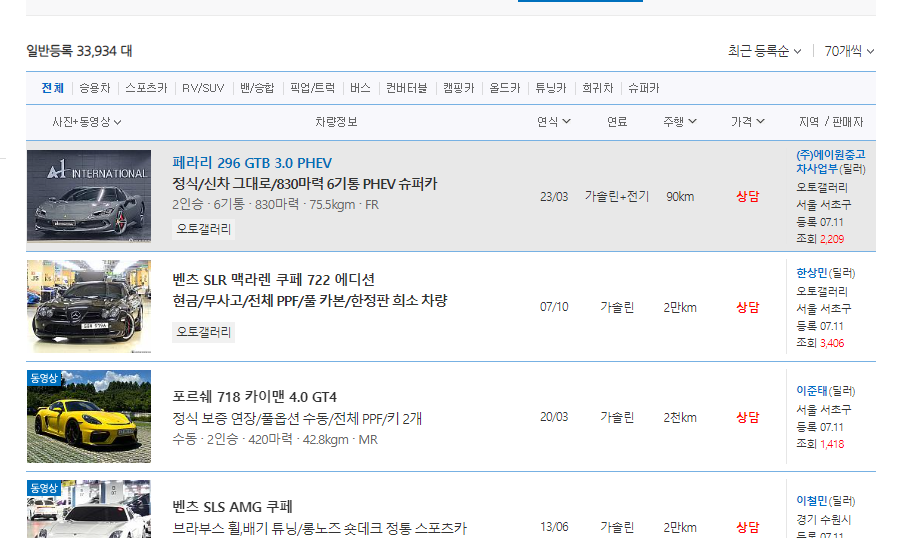Click the 조회 2,209 view count
Screen dimensions: 910x538
pyautogui.click(x=820, y=239)
